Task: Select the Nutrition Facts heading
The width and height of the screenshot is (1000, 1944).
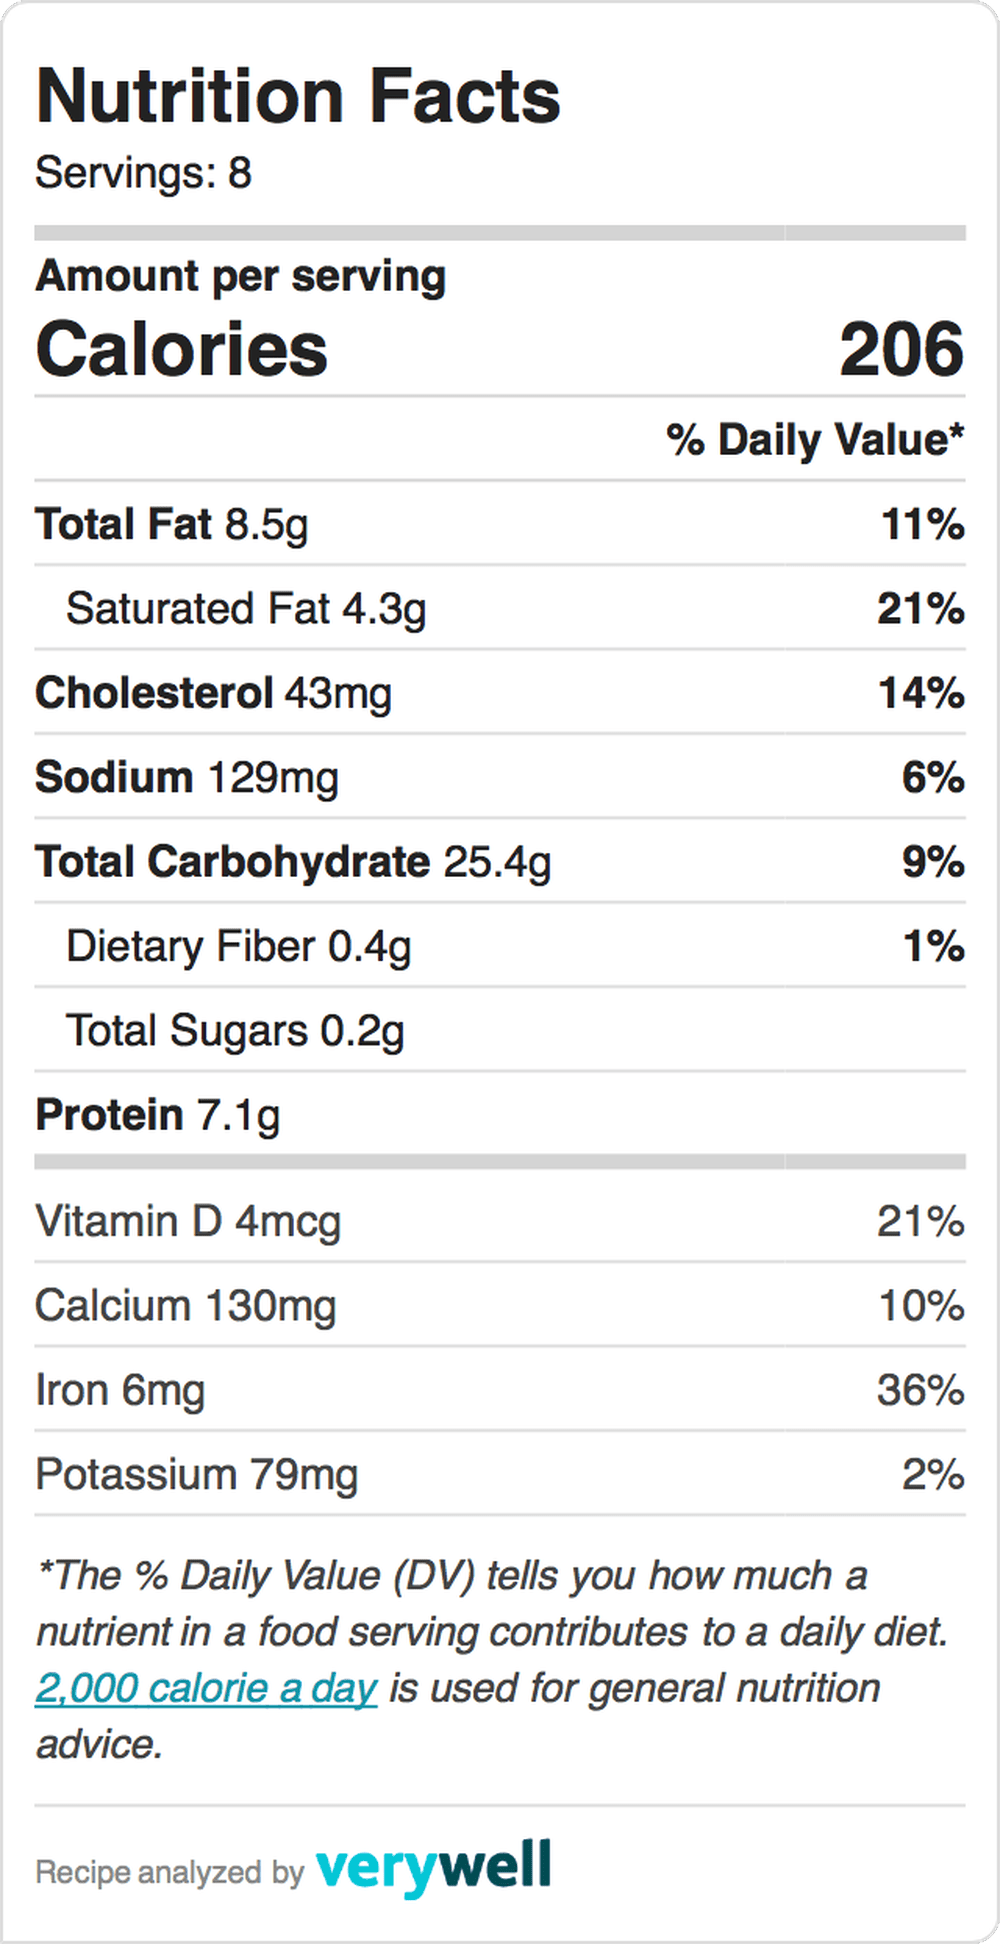Action: pos(298,96)
